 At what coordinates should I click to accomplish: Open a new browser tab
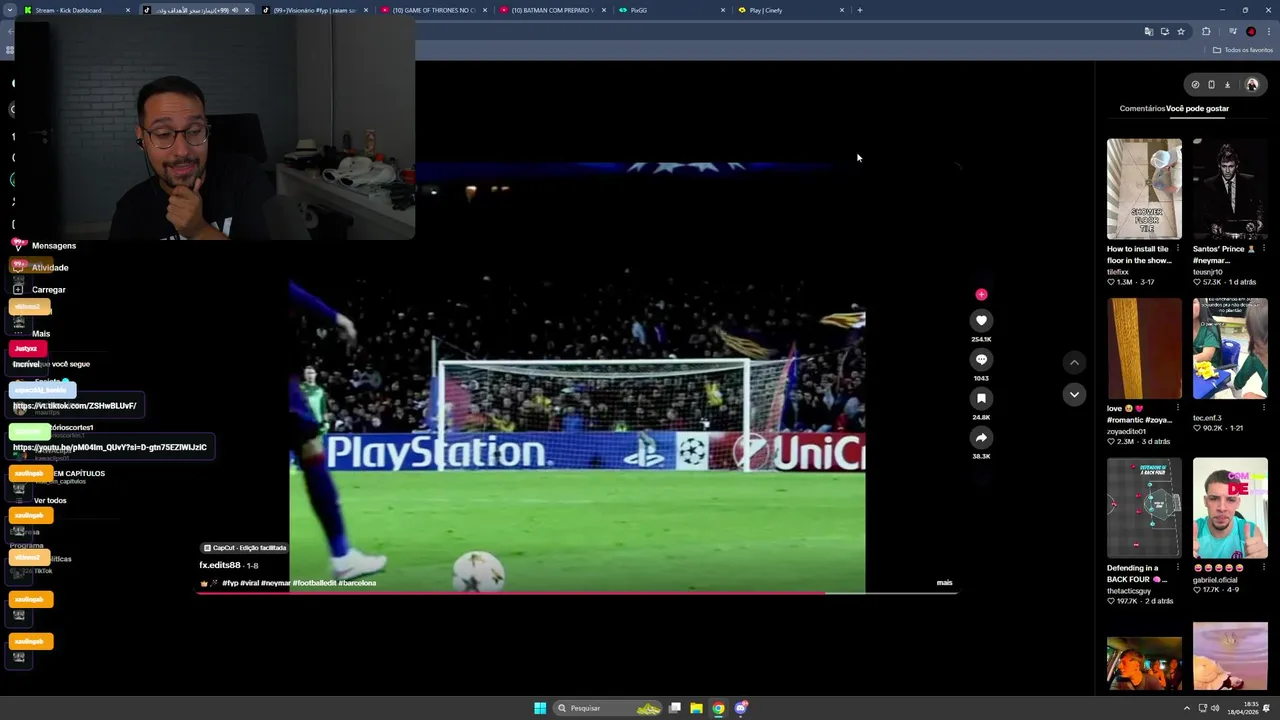point(860,10)
